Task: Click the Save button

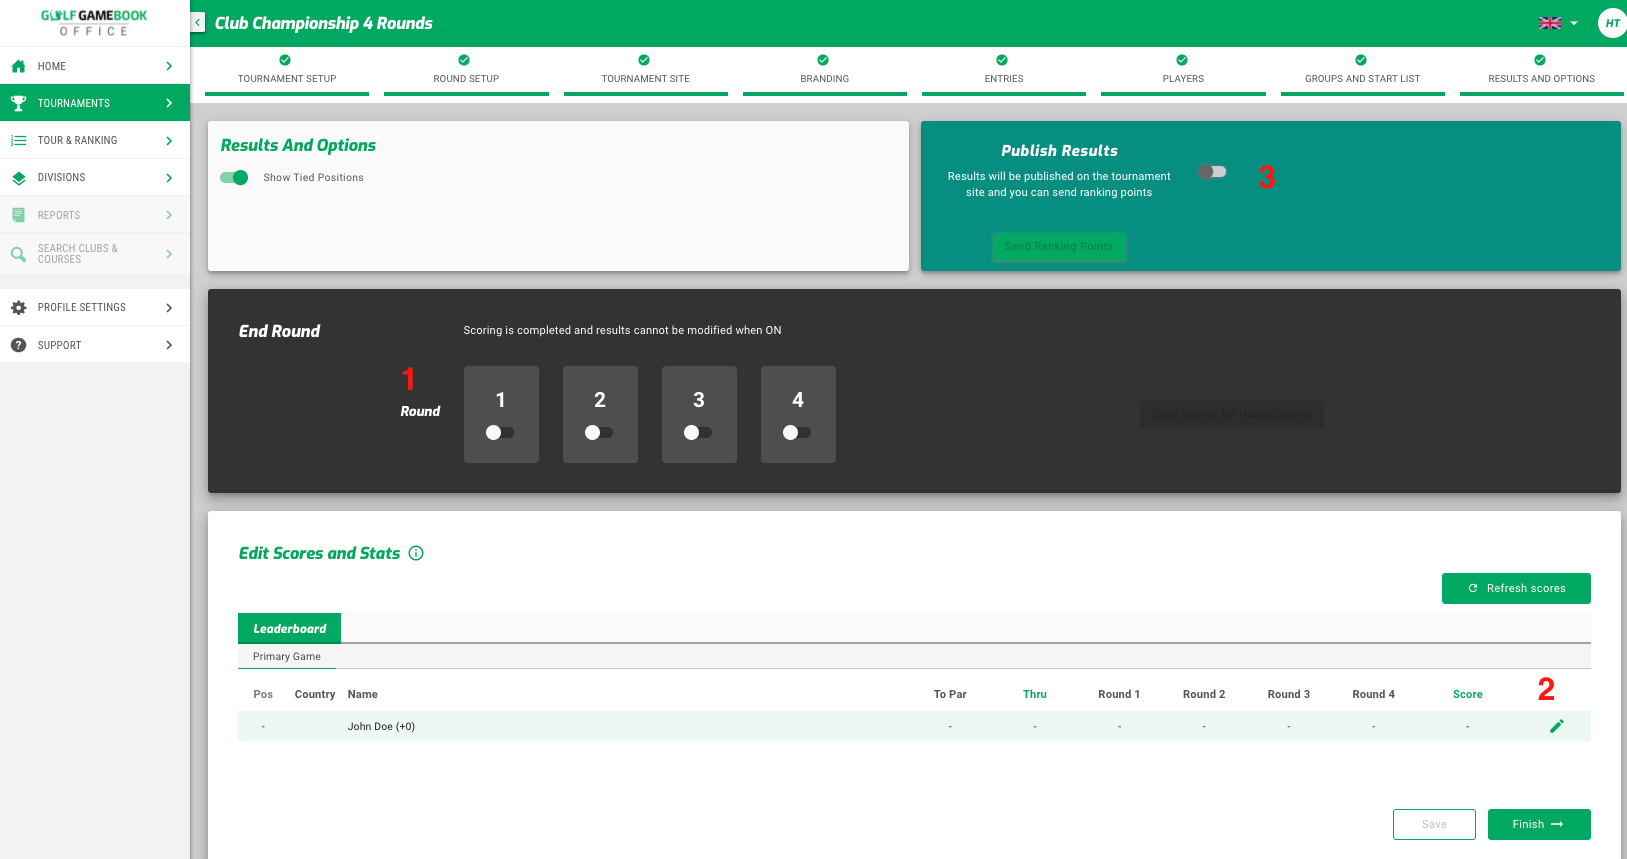Action: [1434, 824]
